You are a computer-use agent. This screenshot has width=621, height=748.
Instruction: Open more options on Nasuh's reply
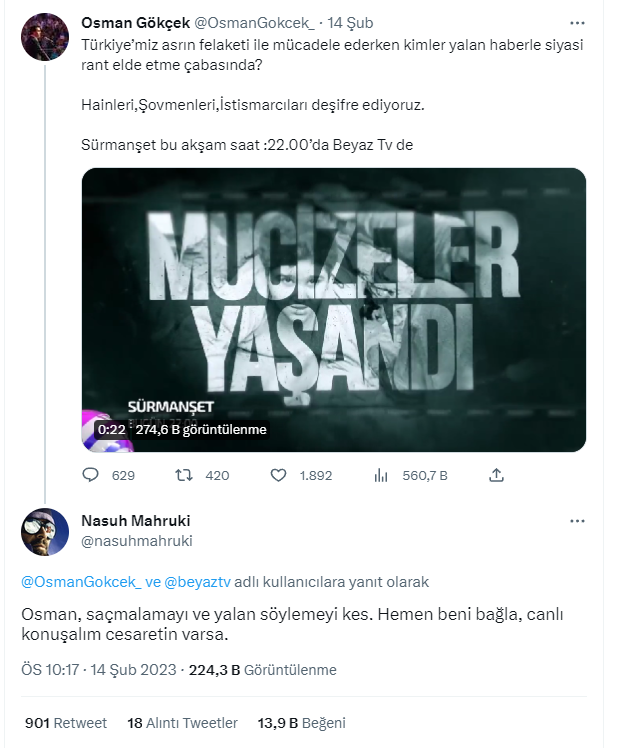pyautogui.click(x=577, y=521)
